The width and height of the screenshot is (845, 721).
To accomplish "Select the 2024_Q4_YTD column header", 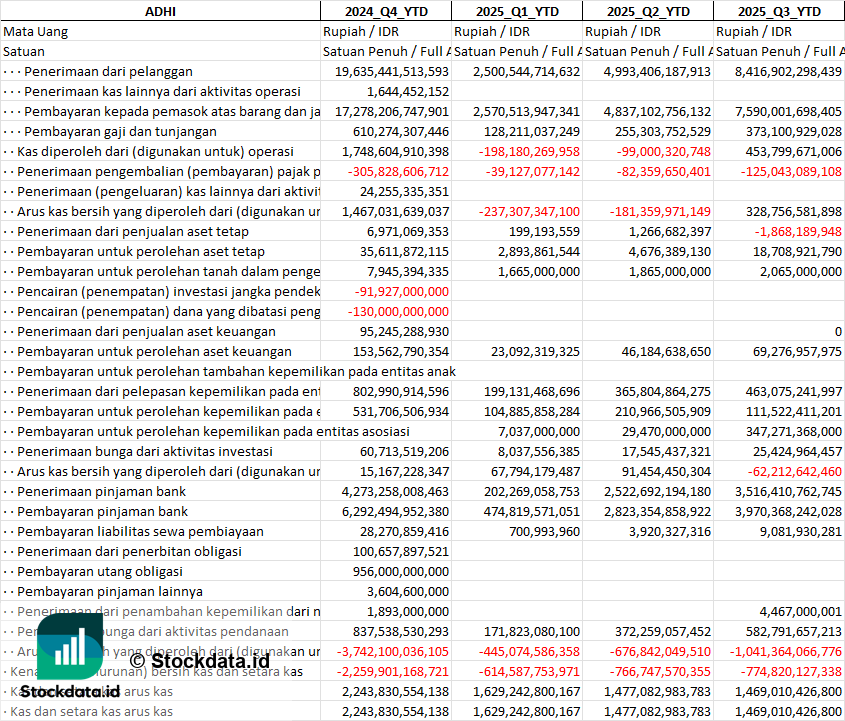I will [385, 11].
